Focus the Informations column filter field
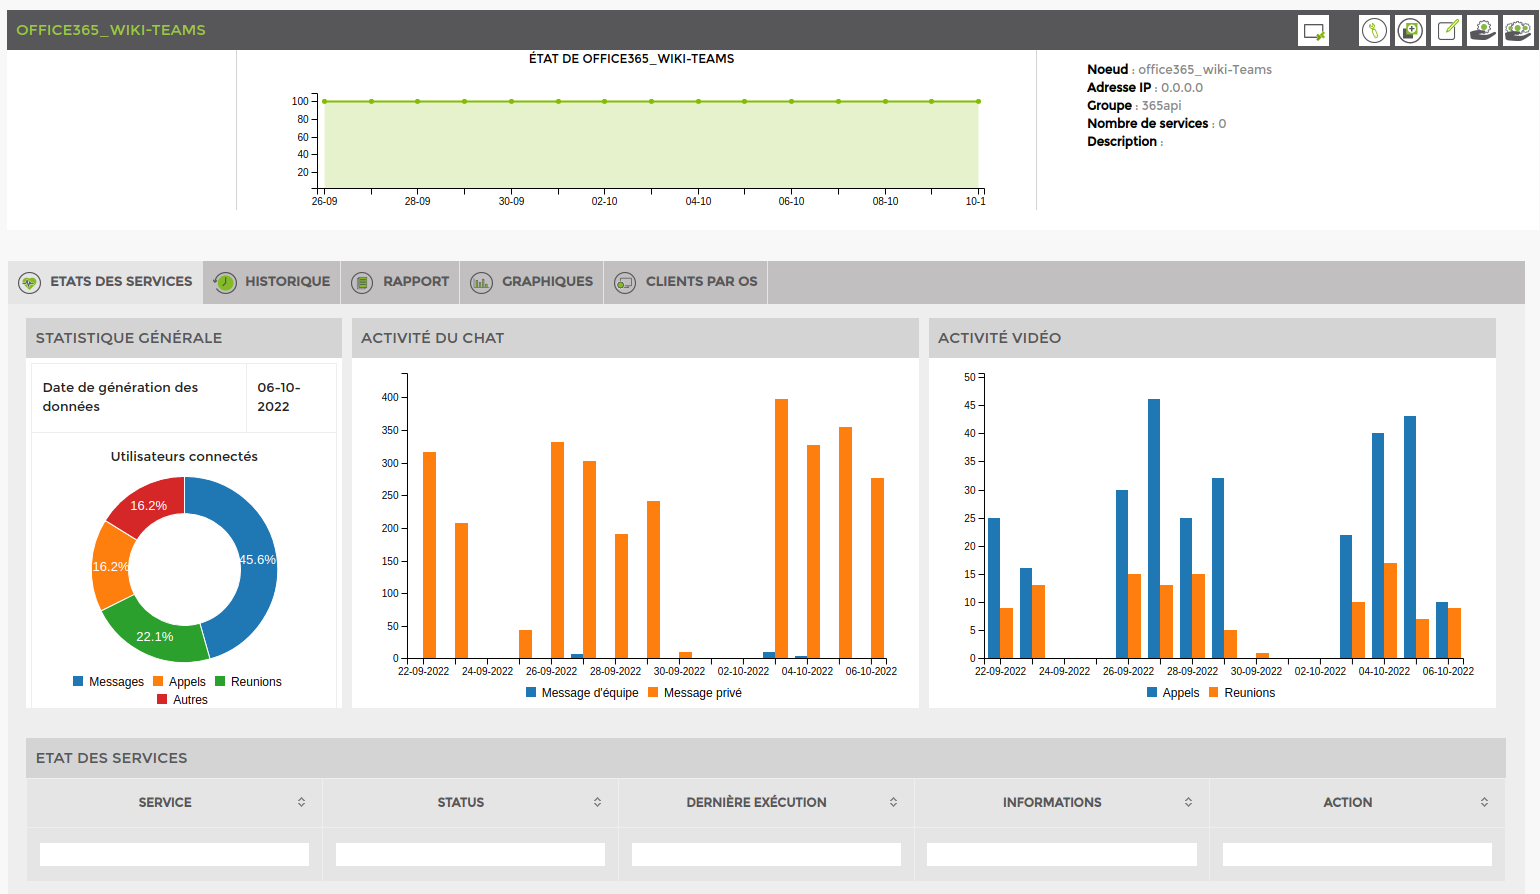The width and height of the screenshot is (1540, 894). coord(1062,854)
